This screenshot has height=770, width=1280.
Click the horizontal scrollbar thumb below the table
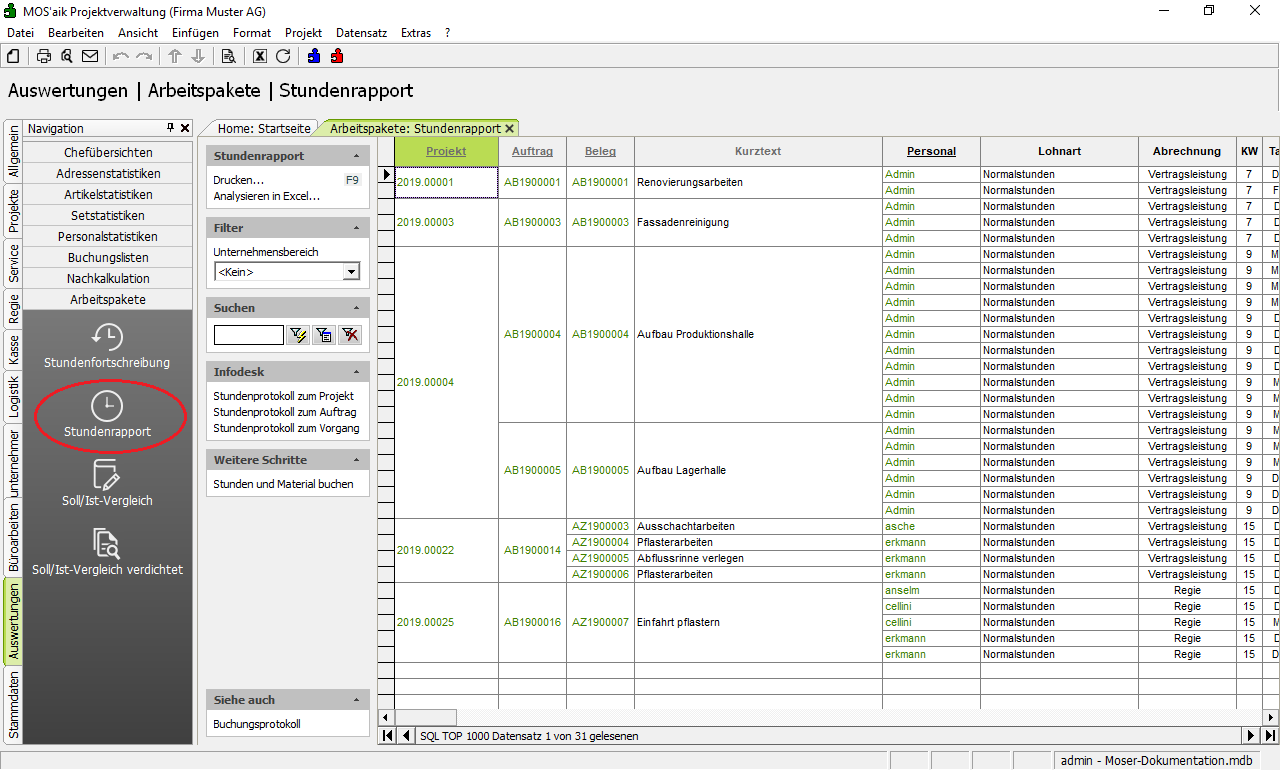click(426, 717)
